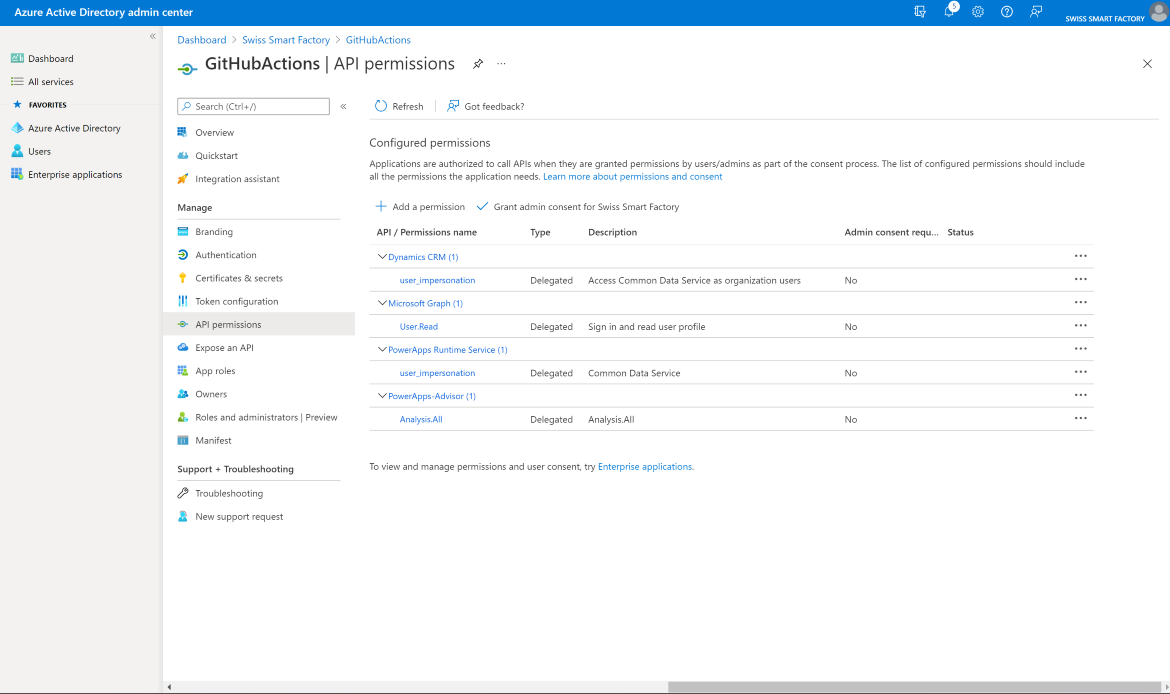The image size is (1170, 694).
Task: Open the settings gear icon
Action: tap(977, 12)
